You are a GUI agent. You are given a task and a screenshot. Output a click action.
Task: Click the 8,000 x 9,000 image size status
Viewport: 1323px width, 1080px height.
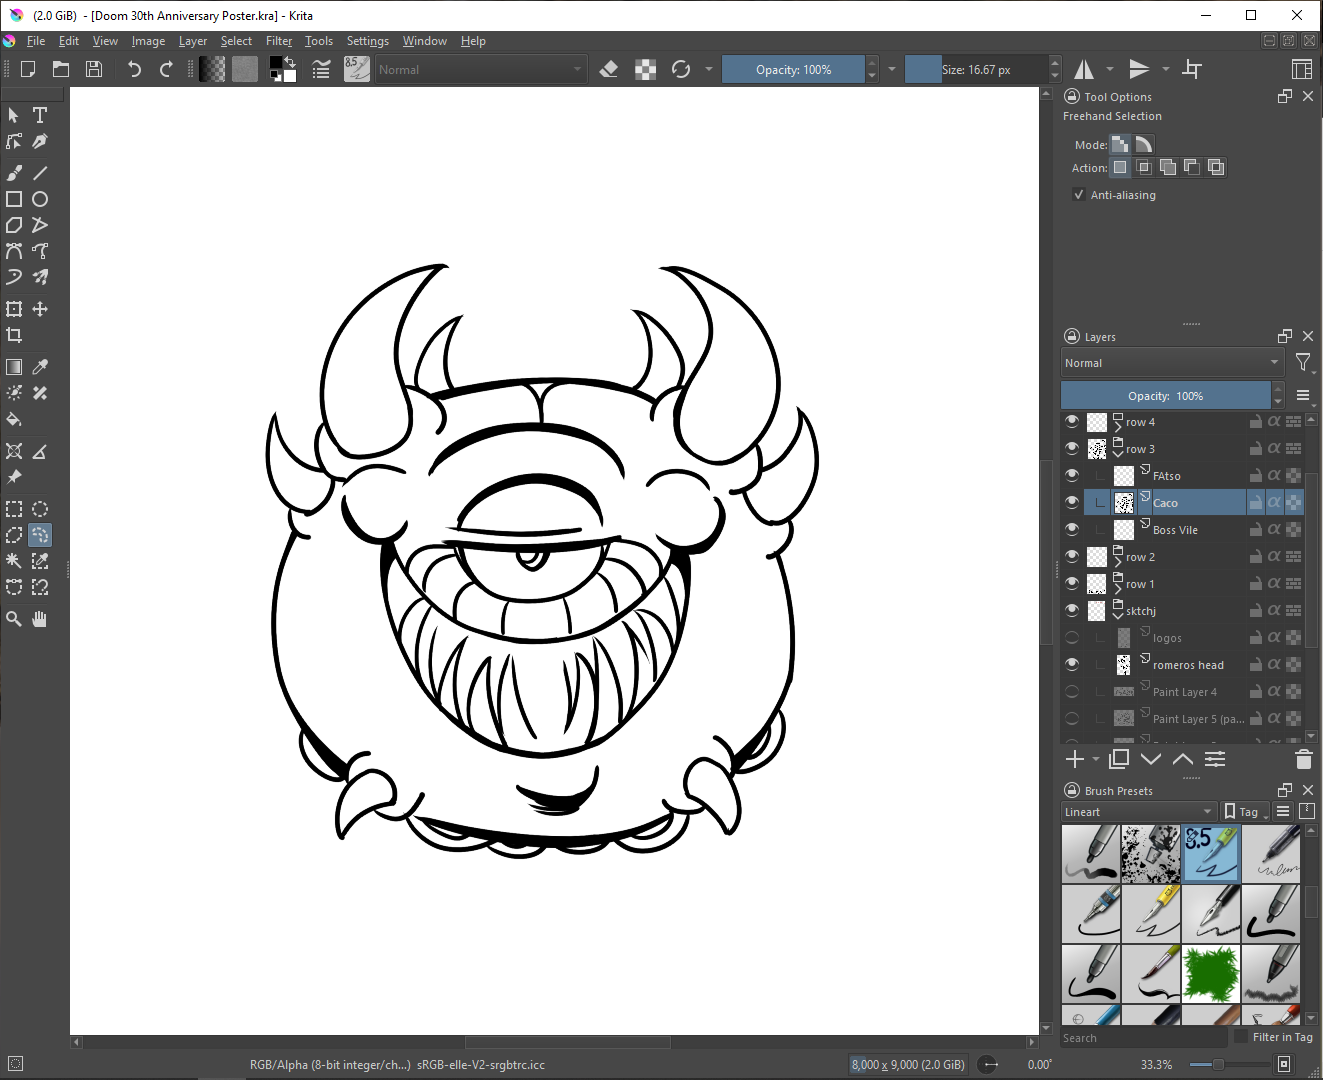pos(908,1064)
